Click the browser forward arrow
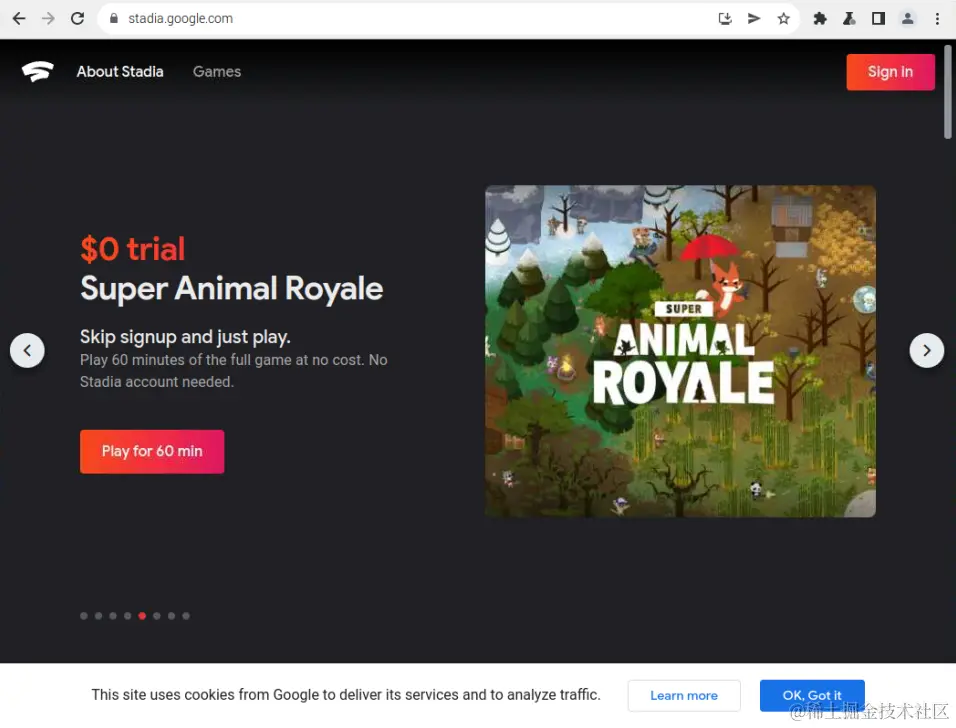956x728 pixels. [48, 18]
